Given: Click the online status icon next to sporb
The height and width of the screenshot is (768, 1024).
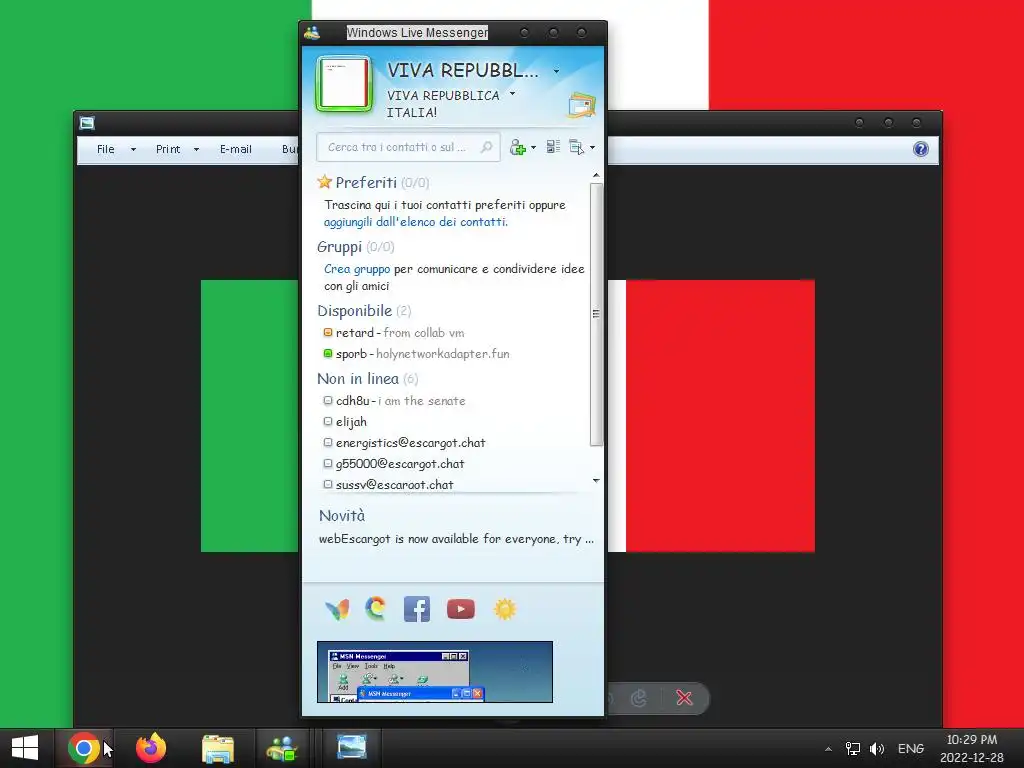Looking at the screenshot, I should 328,353.
